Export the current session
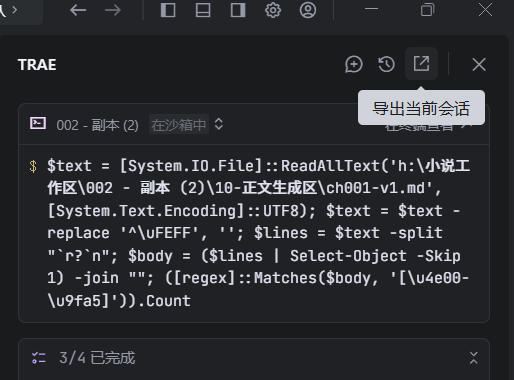 click(421, 64)
